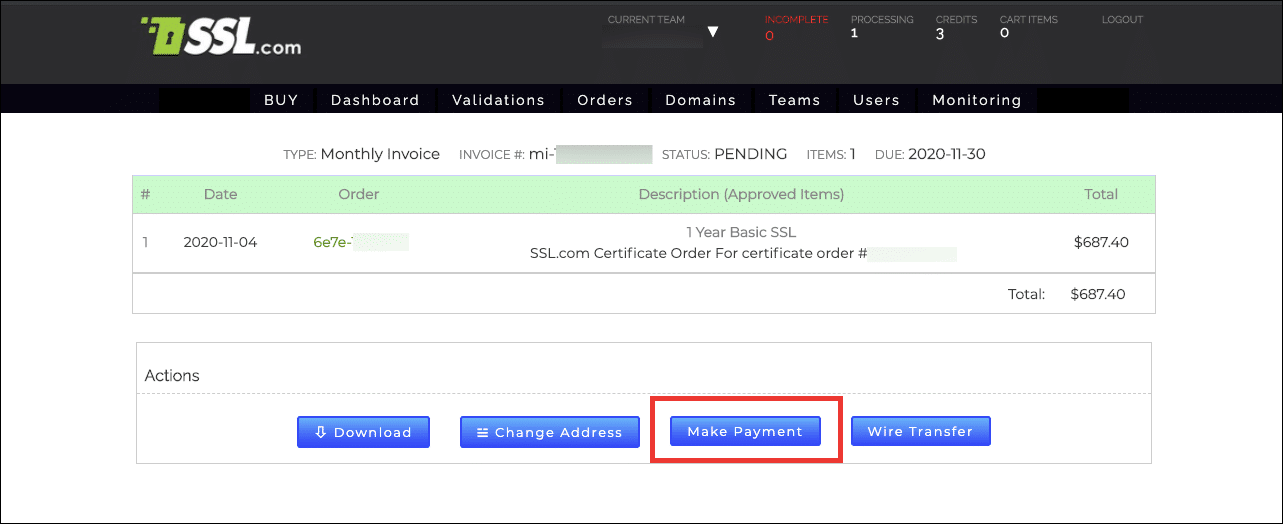Open the Teams menu item
Image resolution: width=1283 pixels, height=524 pixels.
[x=794, y=100]
